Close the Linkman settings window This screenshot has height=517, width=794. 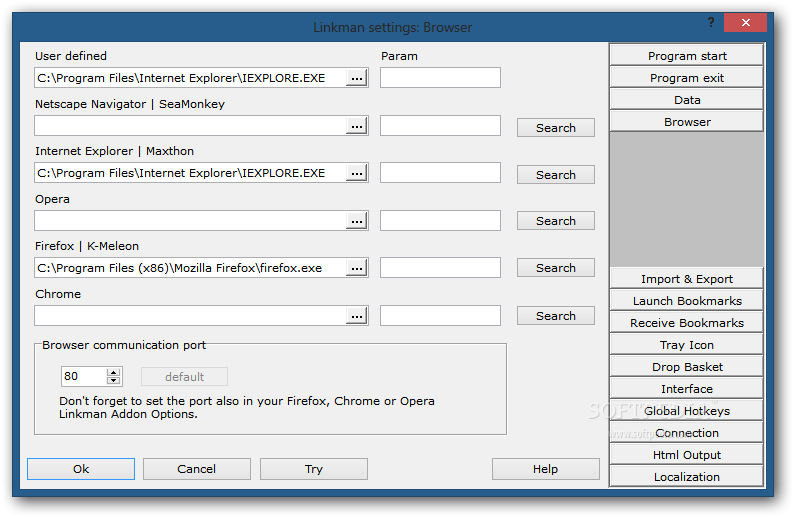[x=753, y=21]
